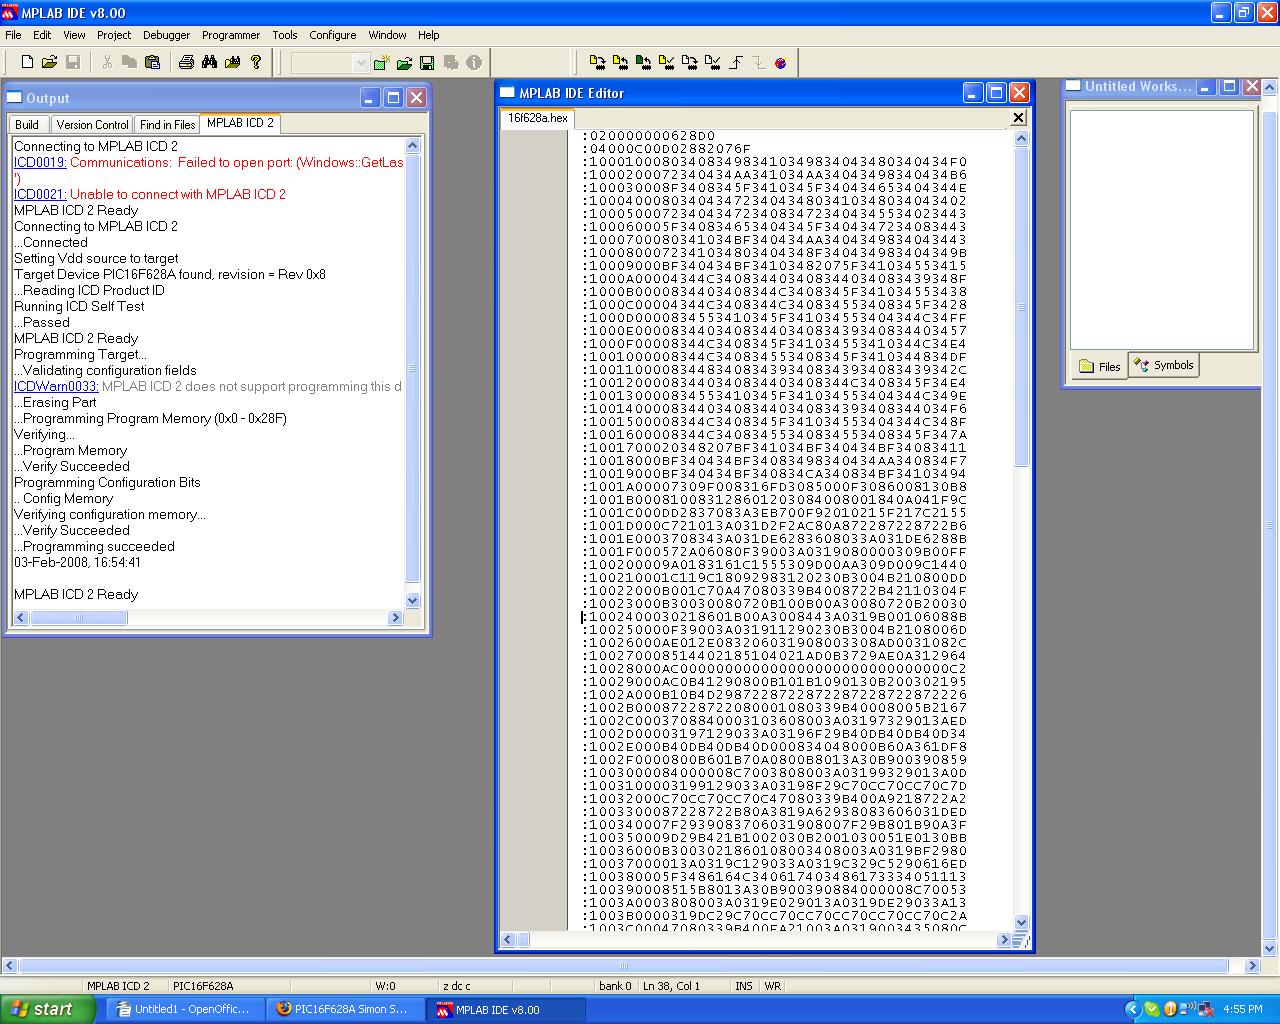Switch to PIC16F628A Simon Firefox taskbar item
The image size is (1280, 1024).
(345, 1009)
